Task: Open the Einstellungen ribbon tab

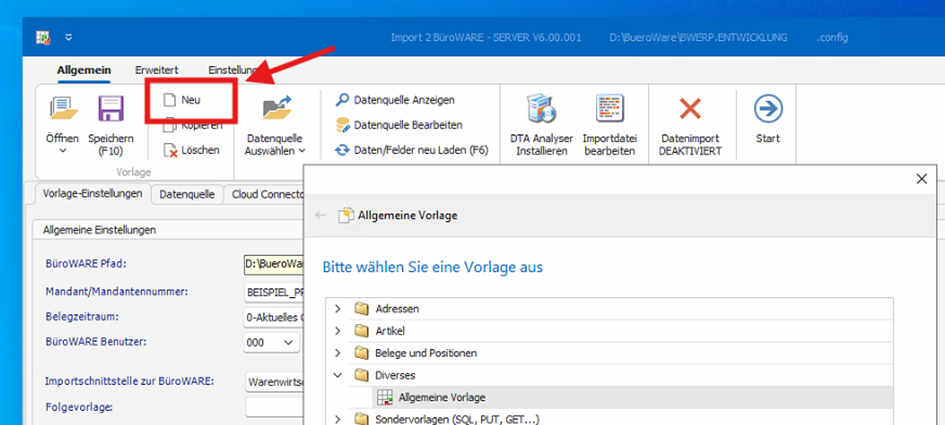Action: [234, 70]
